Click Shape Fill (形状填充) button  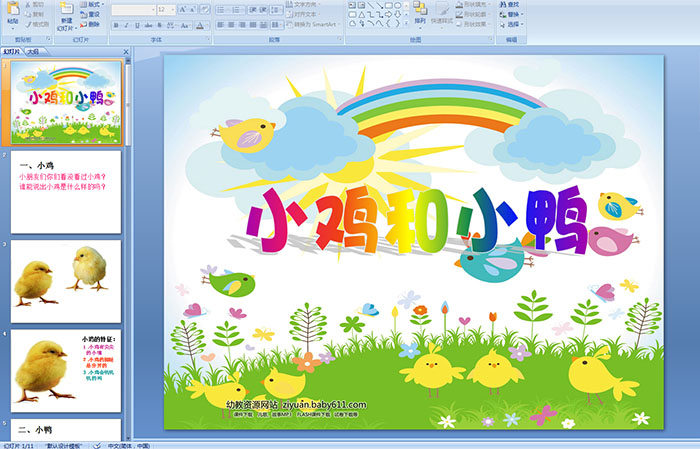click(474, 4)
